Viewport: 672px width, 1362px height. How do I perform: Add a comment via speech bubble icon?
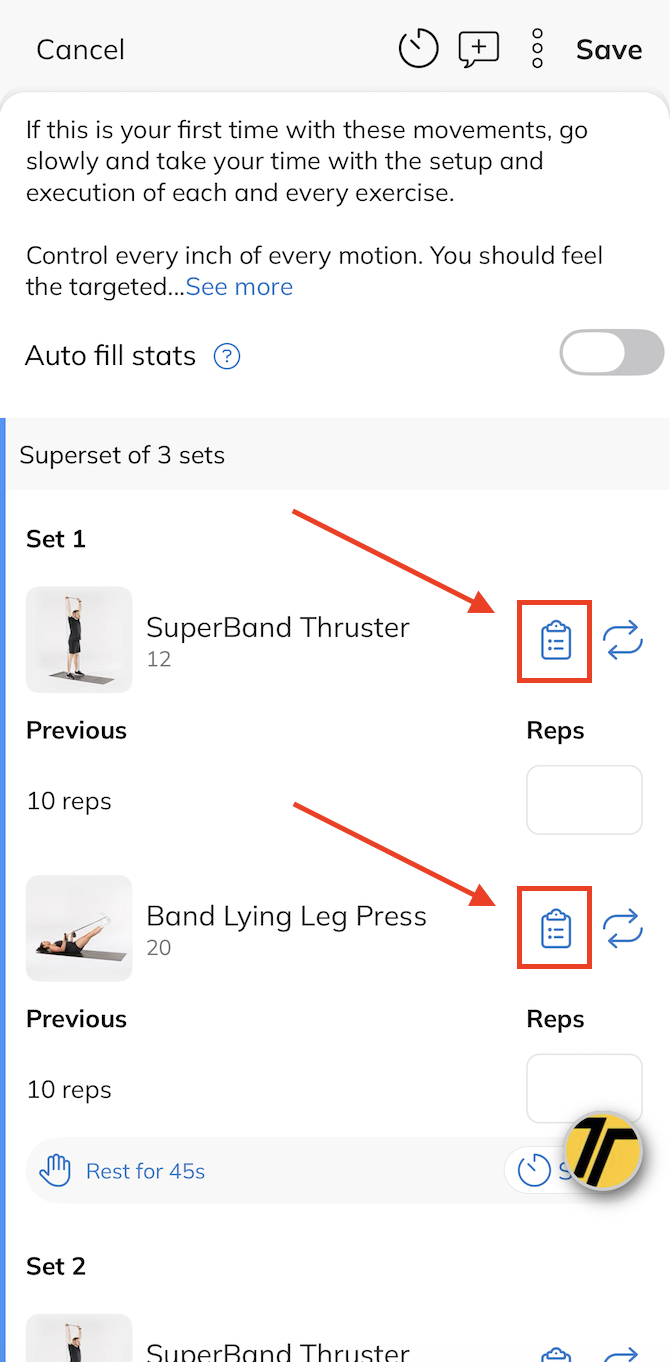[478, 49]
